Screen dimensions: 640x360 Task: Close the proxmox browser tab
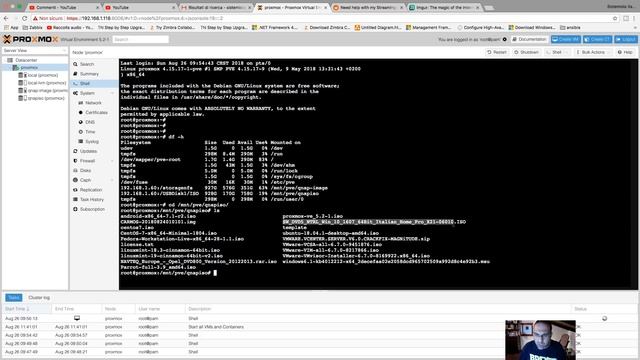pyautogui.click(x=325, y=7)
